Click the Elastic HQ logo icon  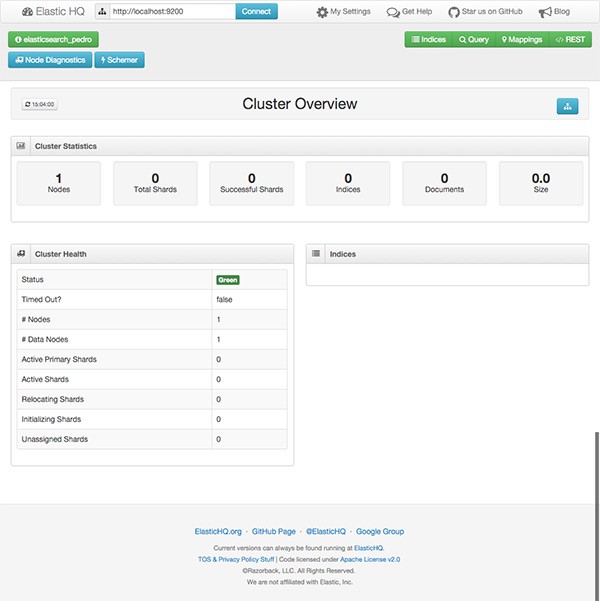click(27, 11)
